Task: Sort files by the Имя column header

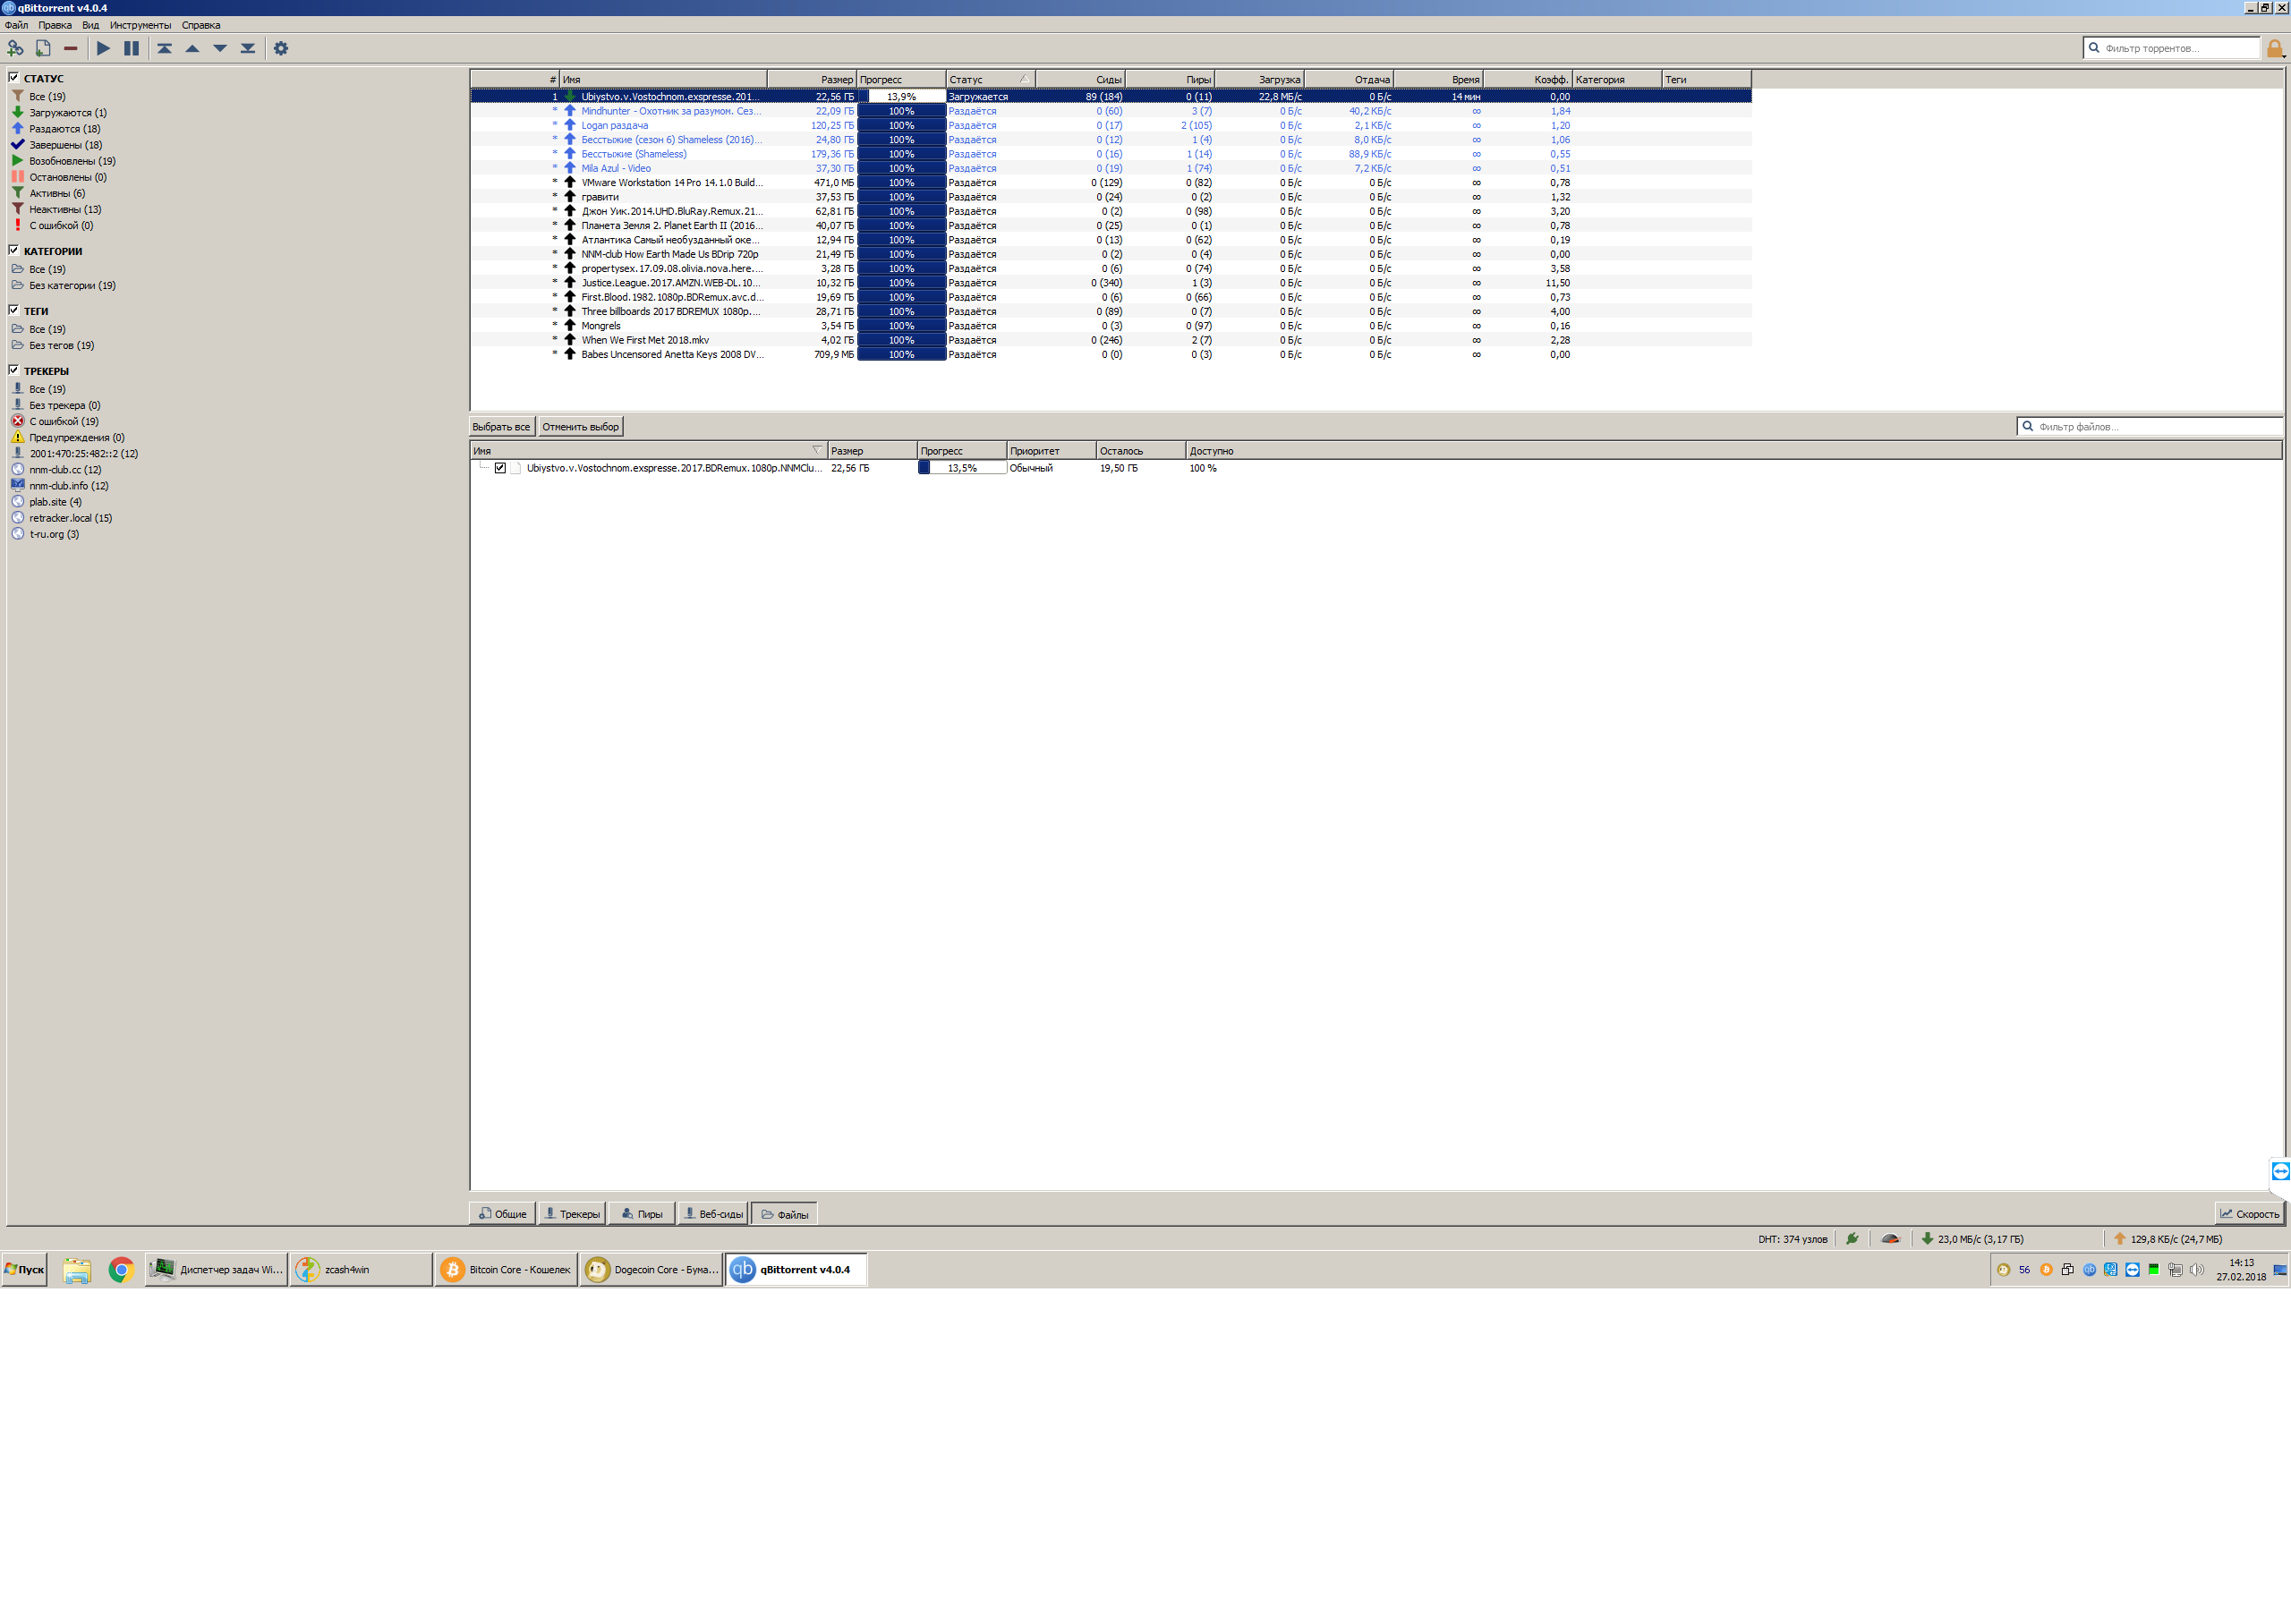Action: pos(640,451)
